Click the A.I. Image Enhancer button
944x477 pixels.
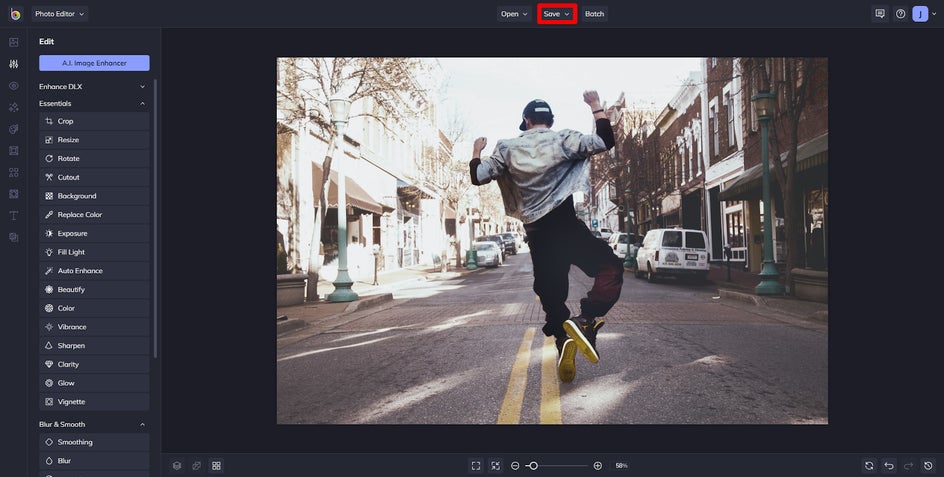point(95,63)
